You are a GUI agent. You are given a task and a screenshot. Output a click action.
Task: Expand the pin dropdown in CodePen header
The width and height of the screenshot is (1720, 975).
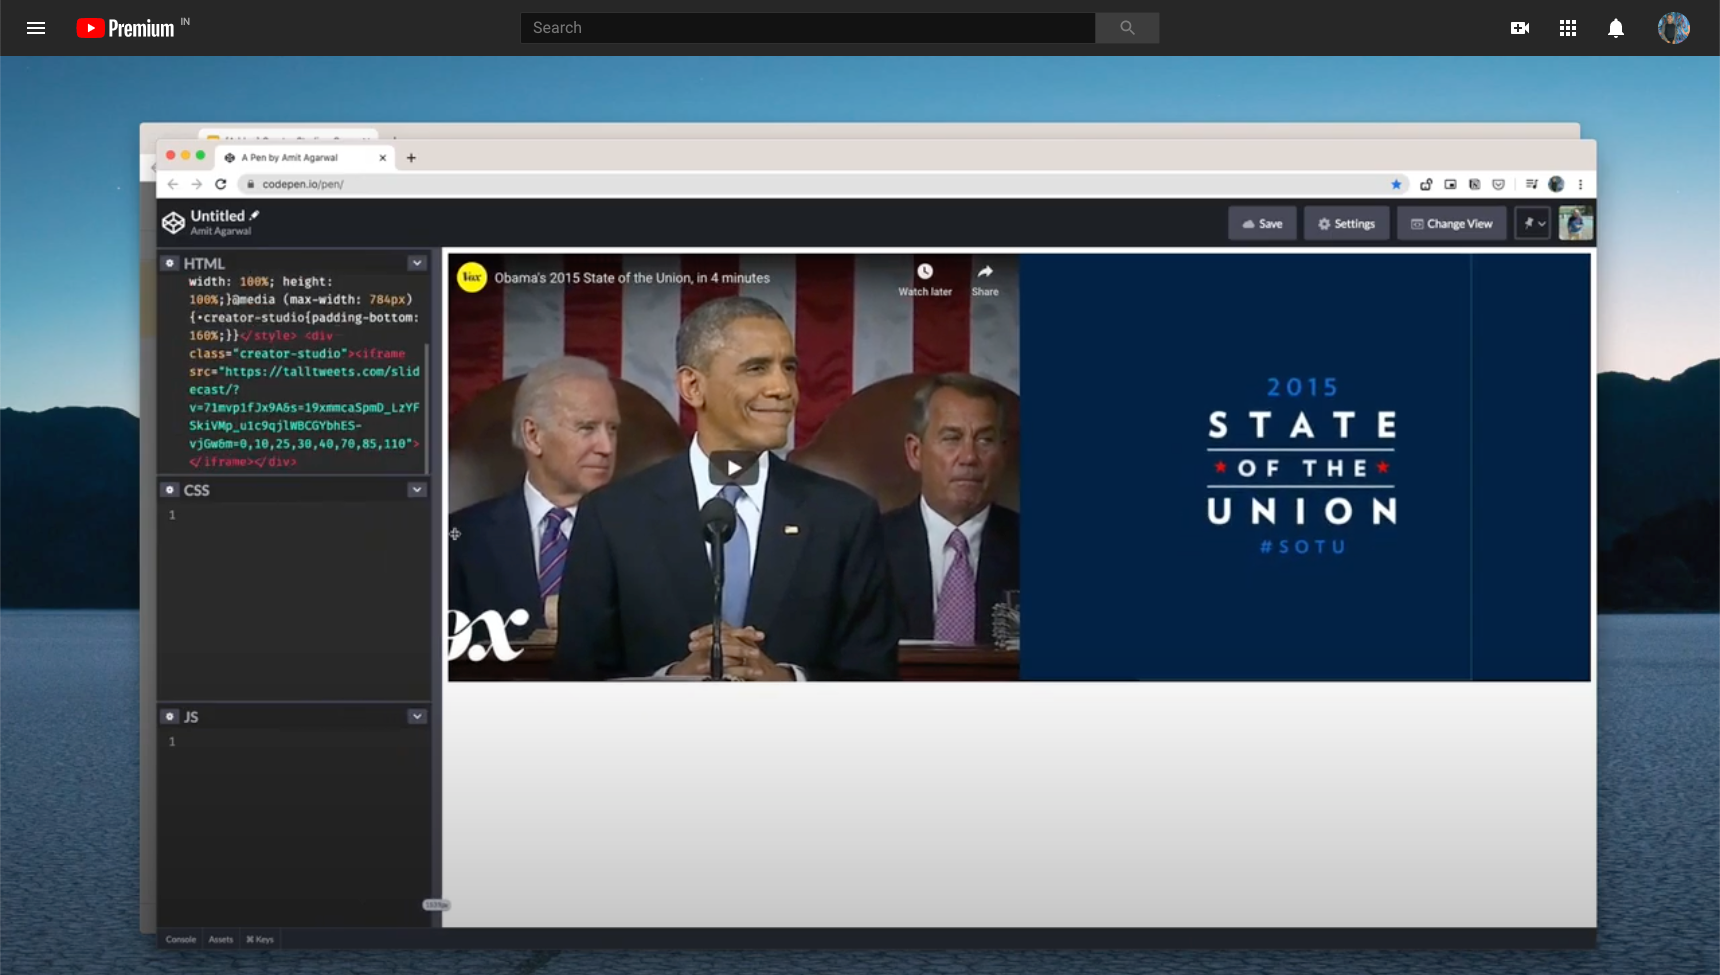pos(1533,224)
